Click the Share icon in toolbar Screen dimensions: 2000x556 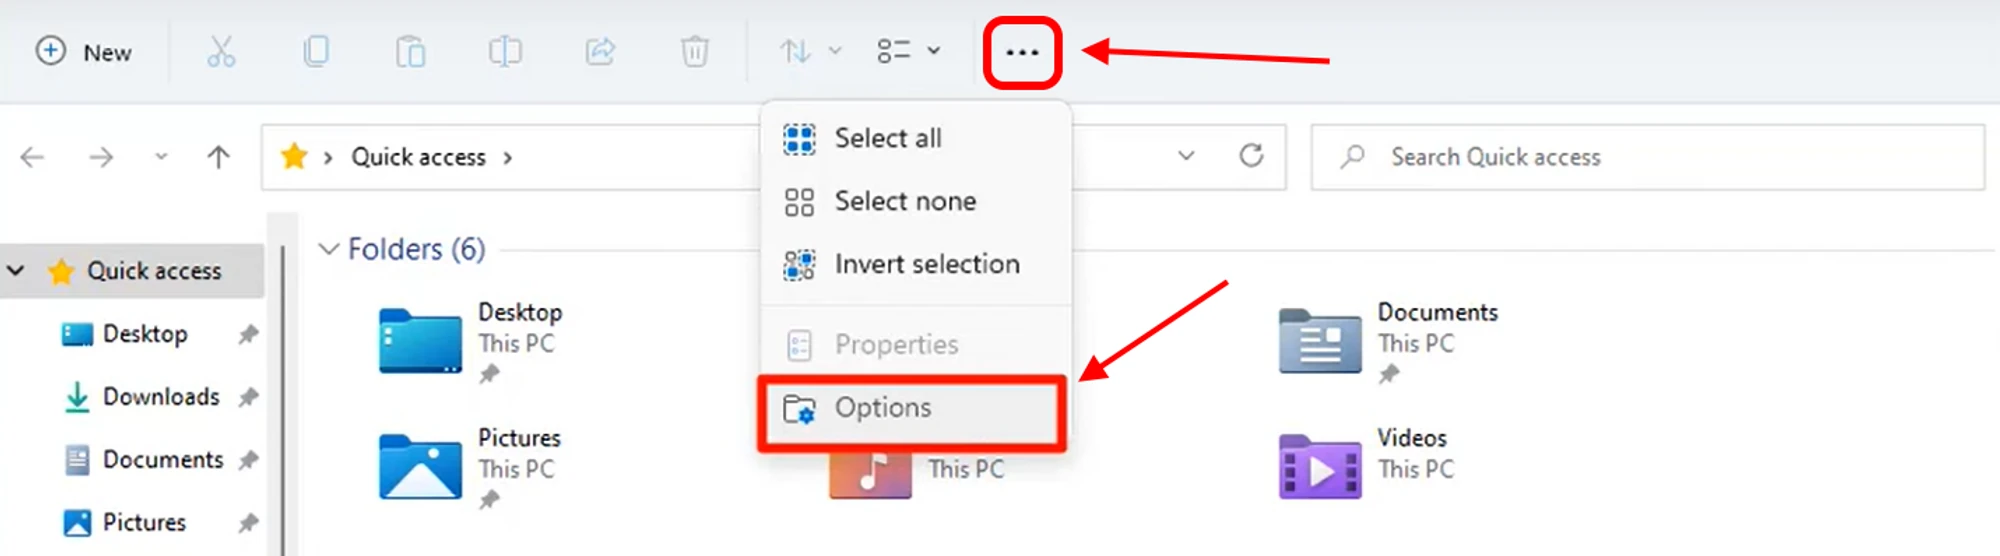click(600, 51)
